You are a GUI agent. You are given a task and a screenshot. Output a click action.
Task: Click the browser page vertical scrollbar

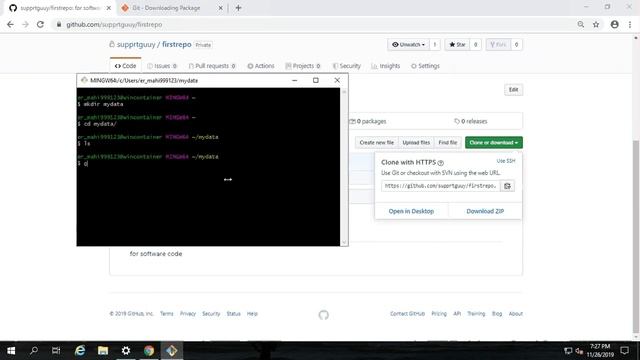tap(636, 237)
